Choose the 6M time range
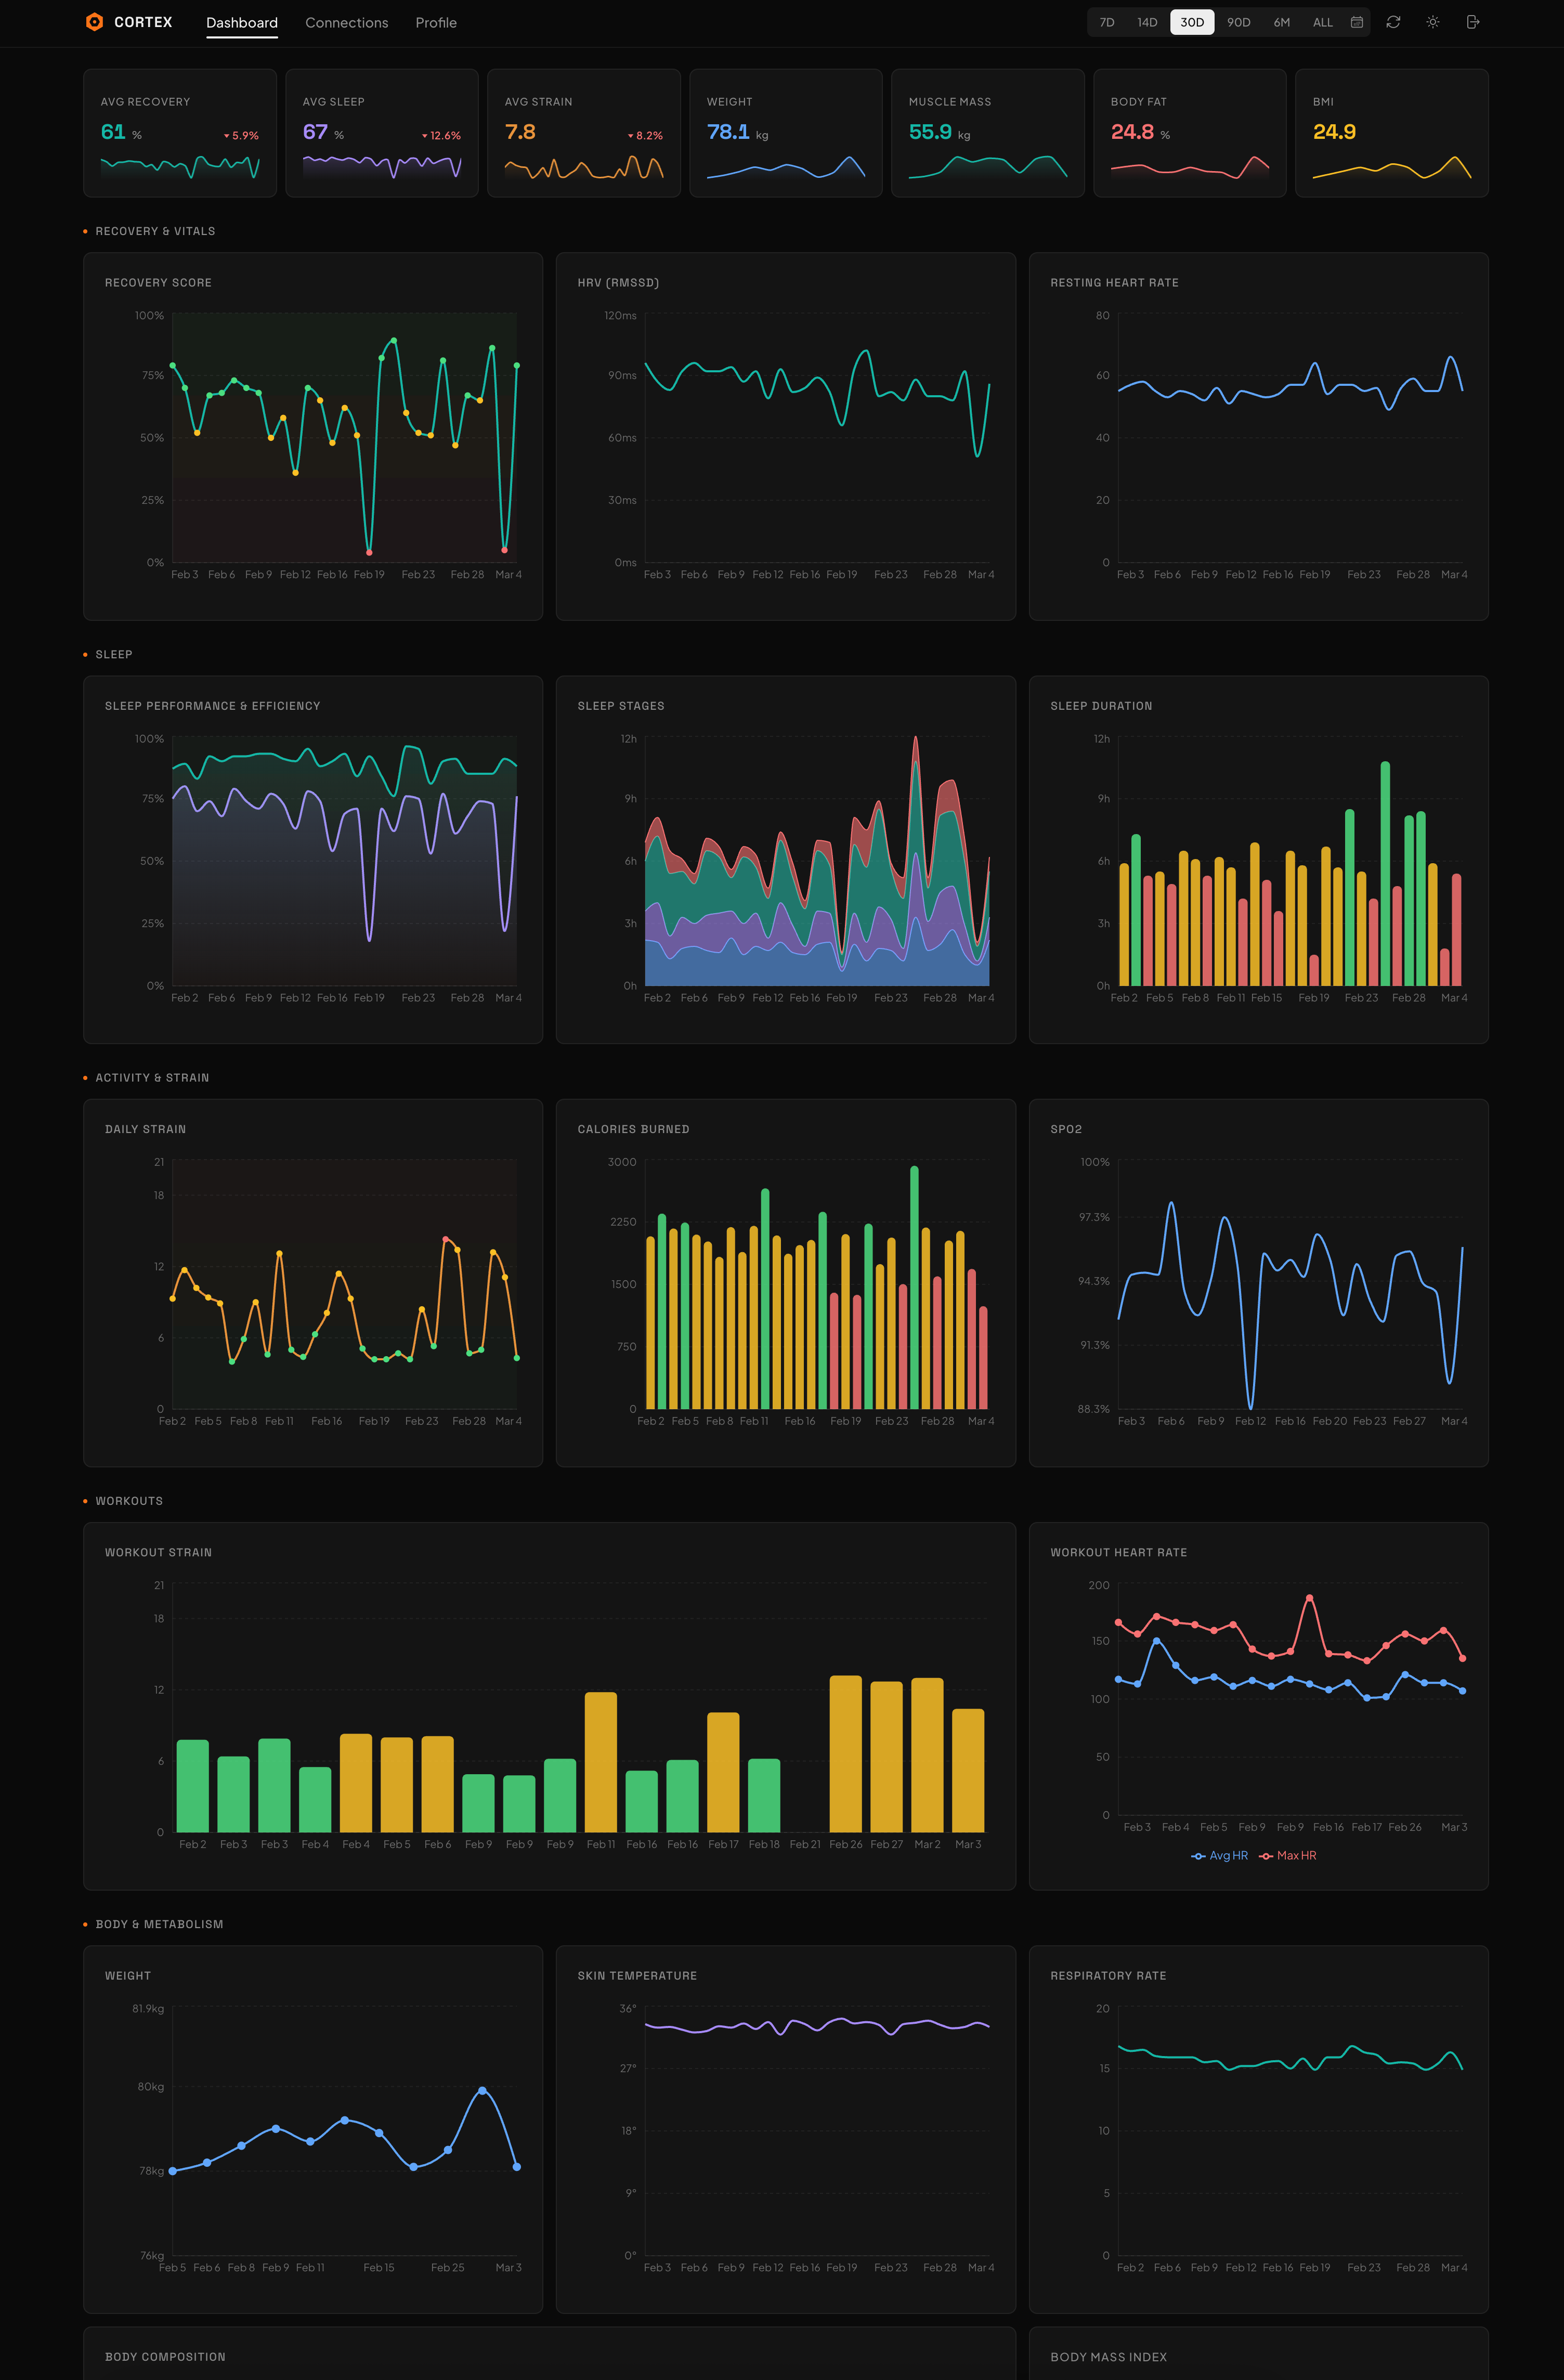Viewport: 1564px width, 2380px height. (1281, 22)
